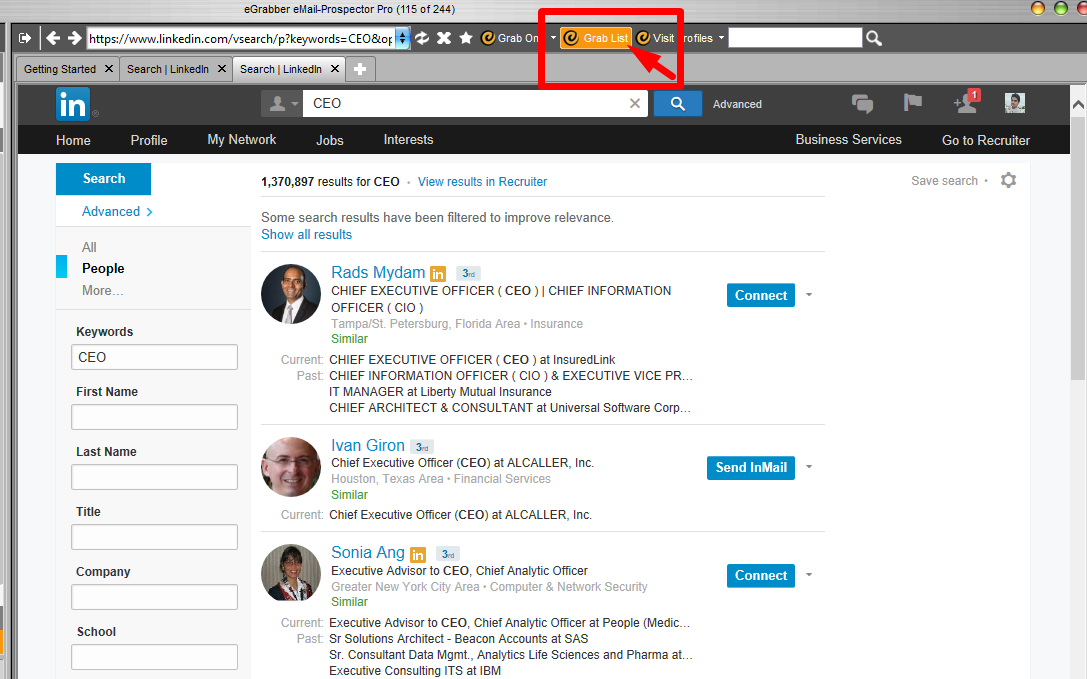Click the Grab List toolbar button
Image resolution: width=1087 pixels, height=679 pixels.
point(596,38)
